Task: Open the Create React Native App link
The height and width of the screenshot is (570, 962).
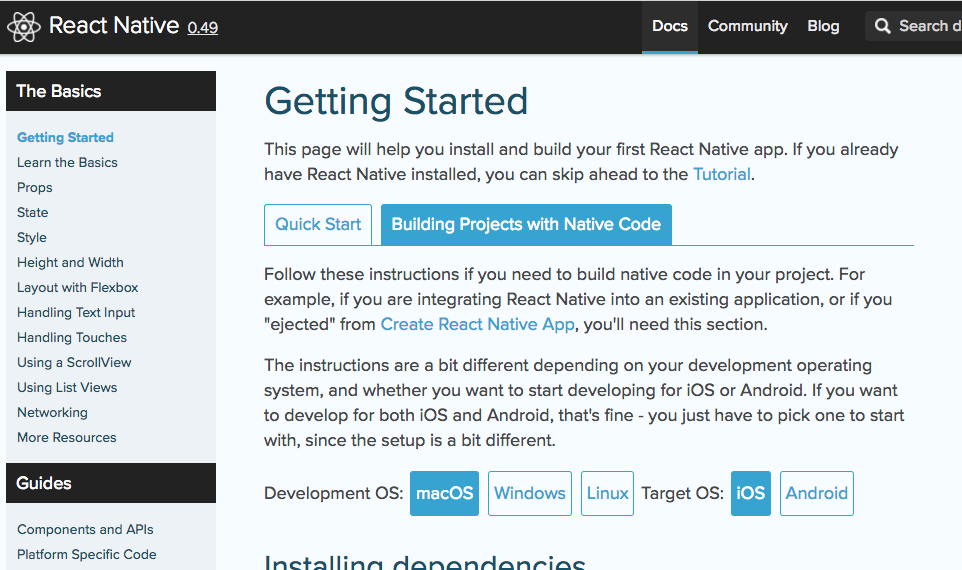Action: (477, 324)
